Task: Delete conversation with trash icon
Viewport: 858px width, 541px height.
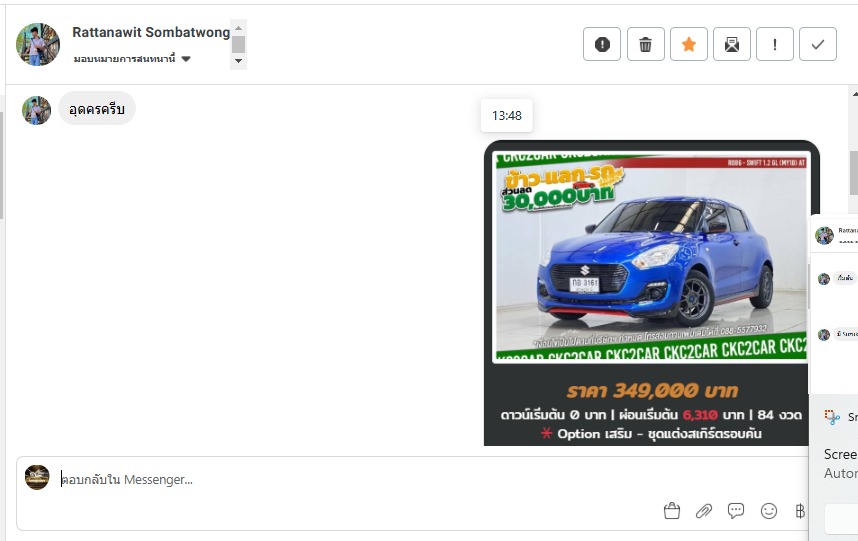Action: point(645,44)
